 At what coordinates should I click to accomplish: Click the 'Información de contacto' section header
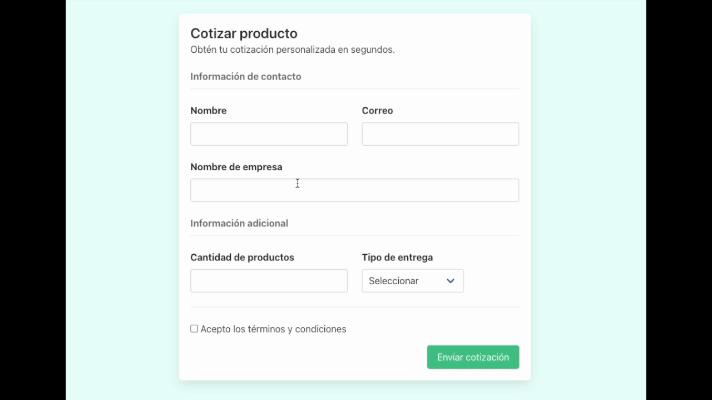pyautogui.click(x=245, y=76)
